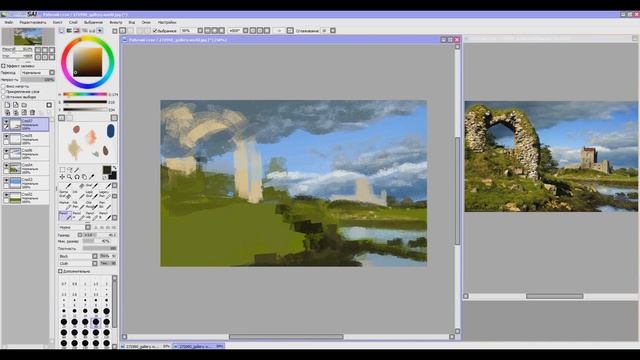Switch to the second document tab at bottom
Image resolution: width=640 pixels, height=360 pixels.
(199, 346)
